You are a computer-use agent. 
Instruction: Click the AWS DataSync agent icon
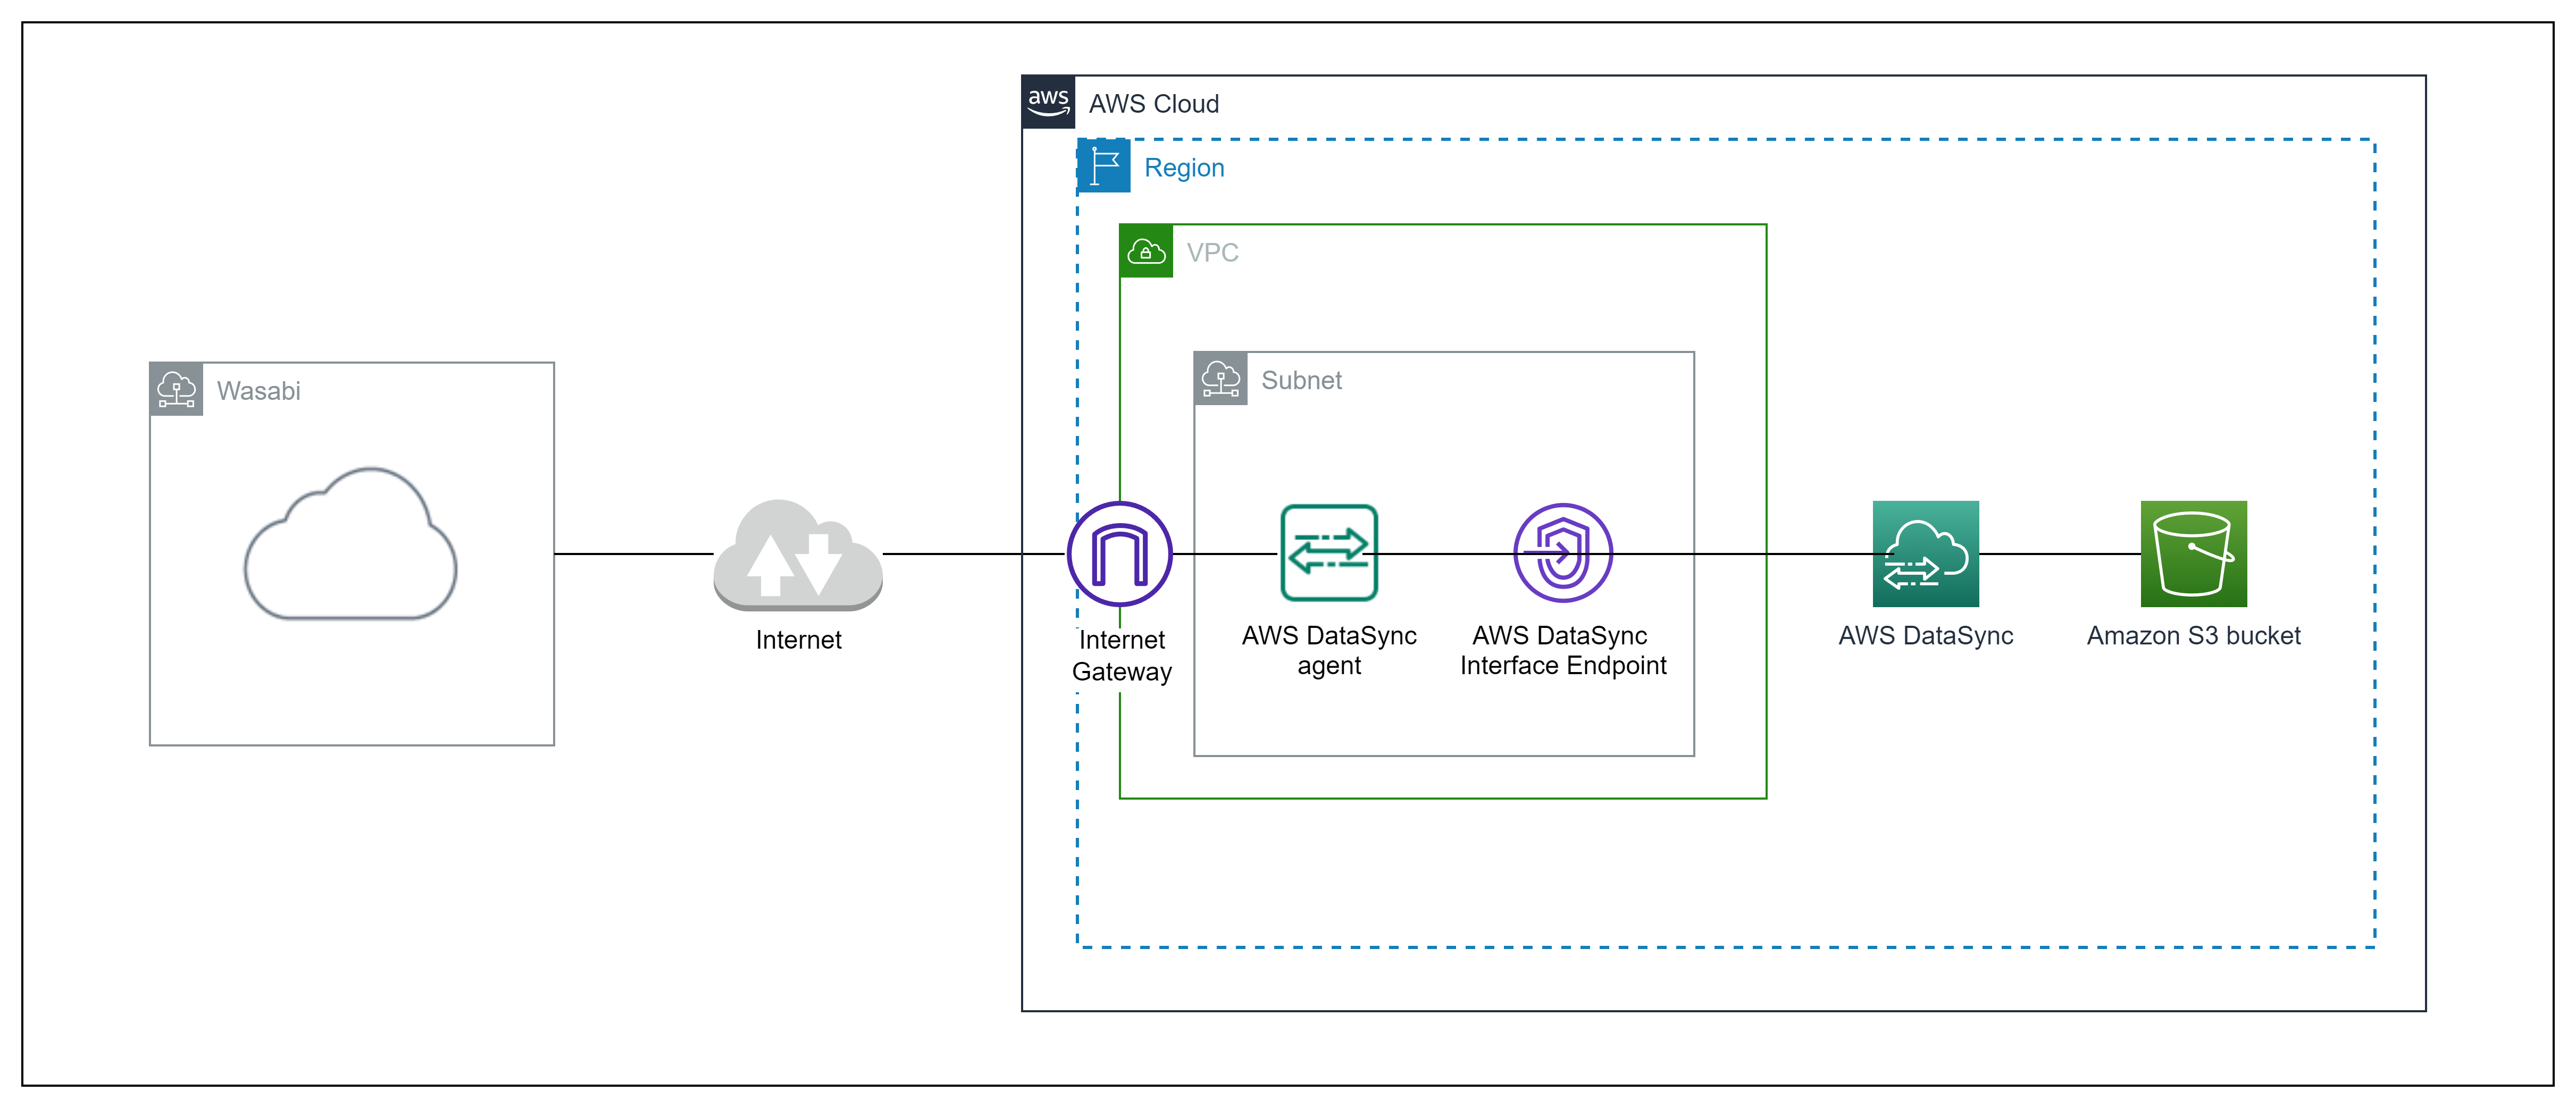(x=1328, y=553)
